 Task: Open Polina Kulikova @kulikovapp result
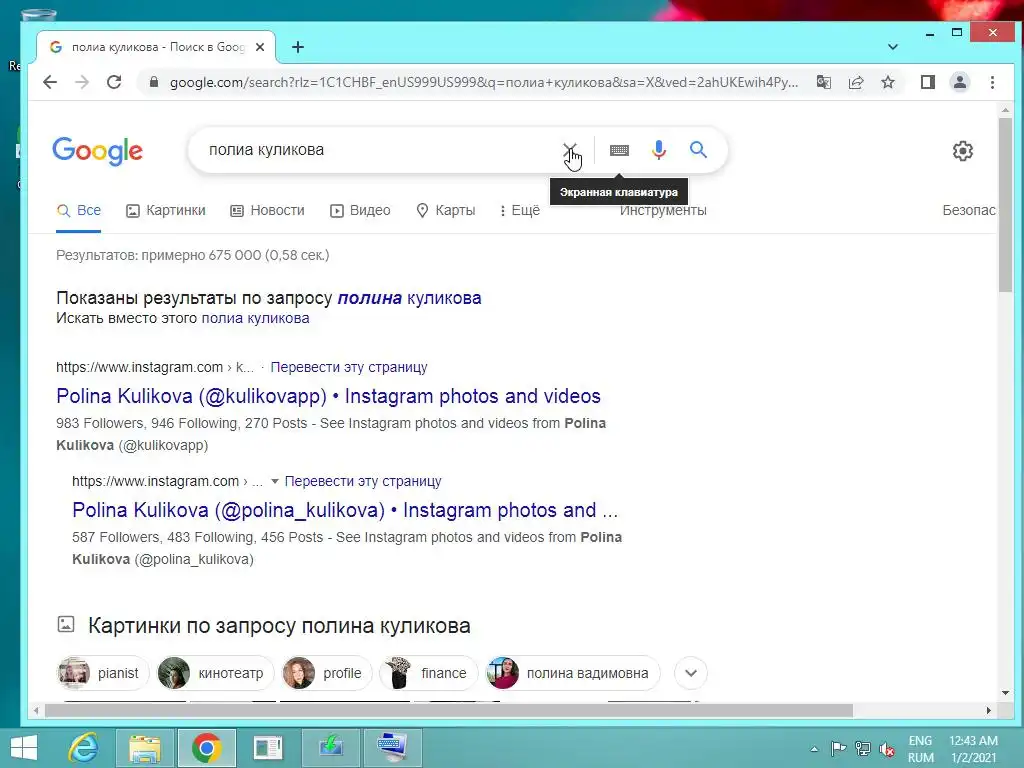point(328,396)
